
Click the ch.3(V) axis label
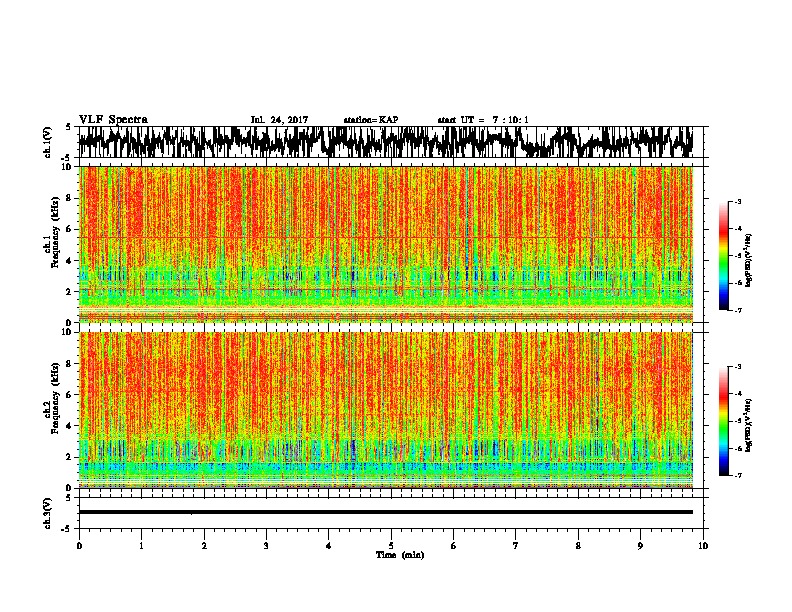coord(48,513)
